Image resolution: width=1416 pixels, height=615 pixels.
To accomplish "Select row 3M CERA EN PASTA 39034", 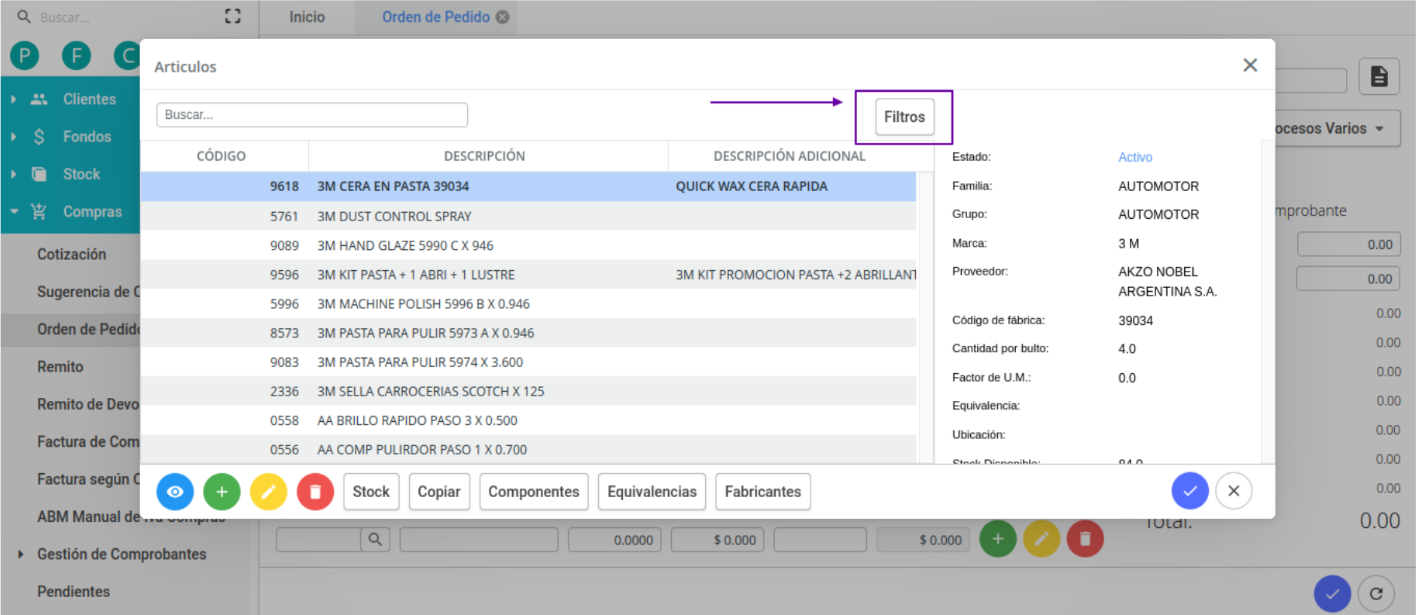I will point(528,187).
